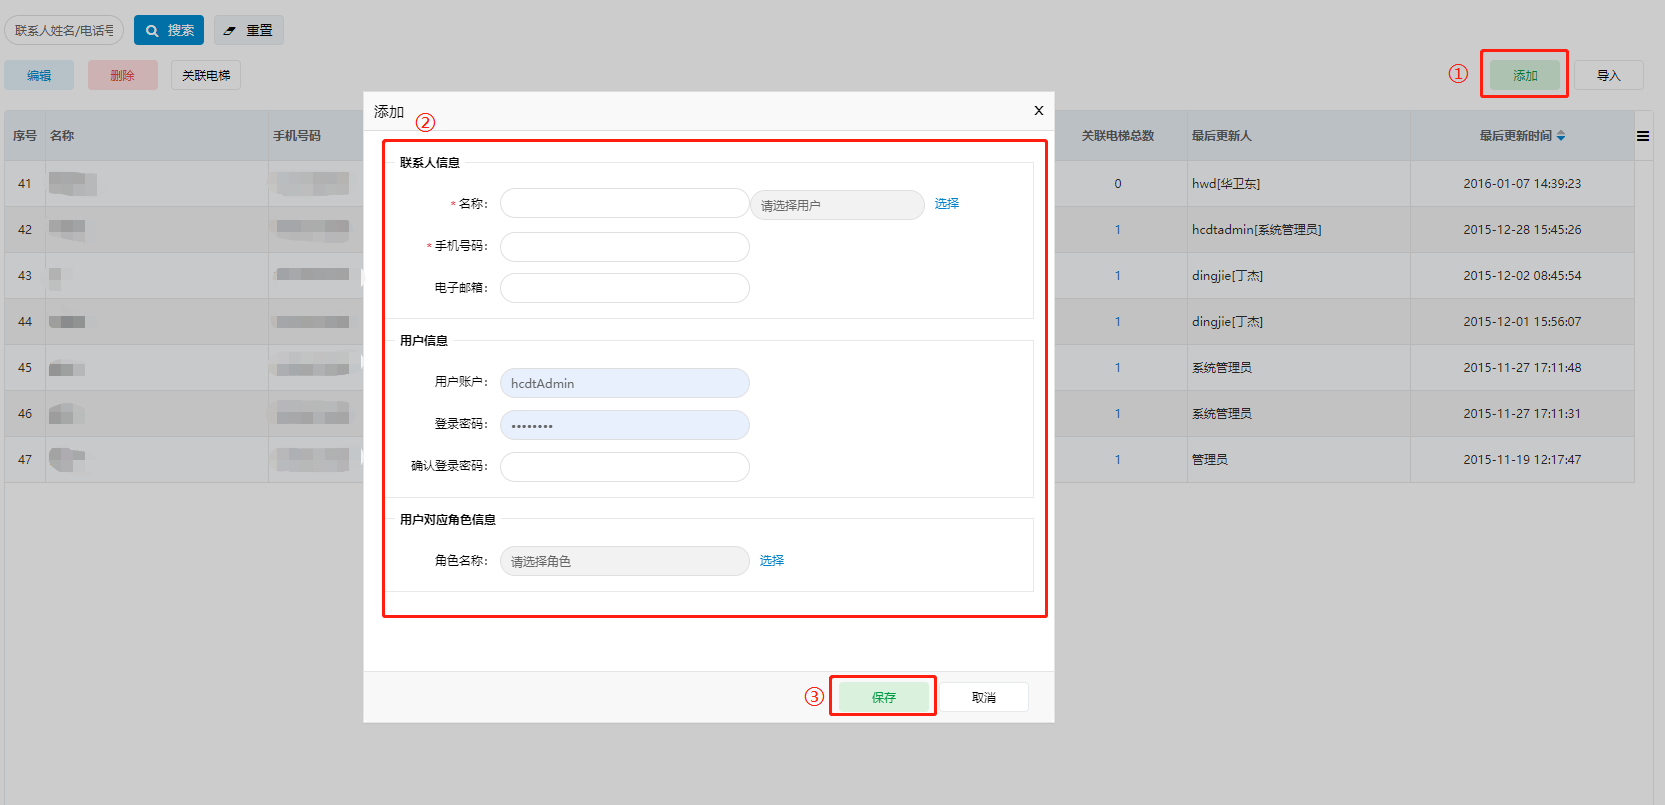Click elevator count 0 in row 41
Screen dimensions: 1665x805
click(1118, 184)
